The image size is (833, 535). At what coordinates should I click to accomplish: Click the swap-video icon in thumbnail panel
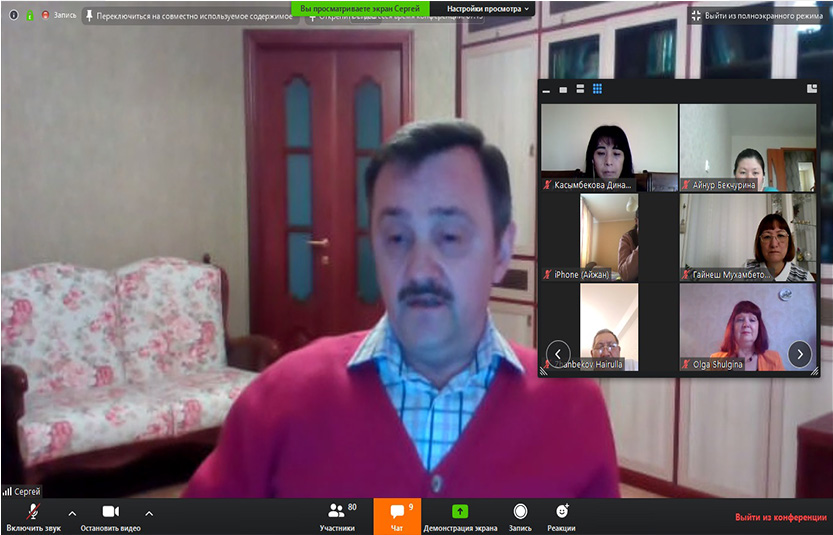pyautogui.click(x=811, y=89)
